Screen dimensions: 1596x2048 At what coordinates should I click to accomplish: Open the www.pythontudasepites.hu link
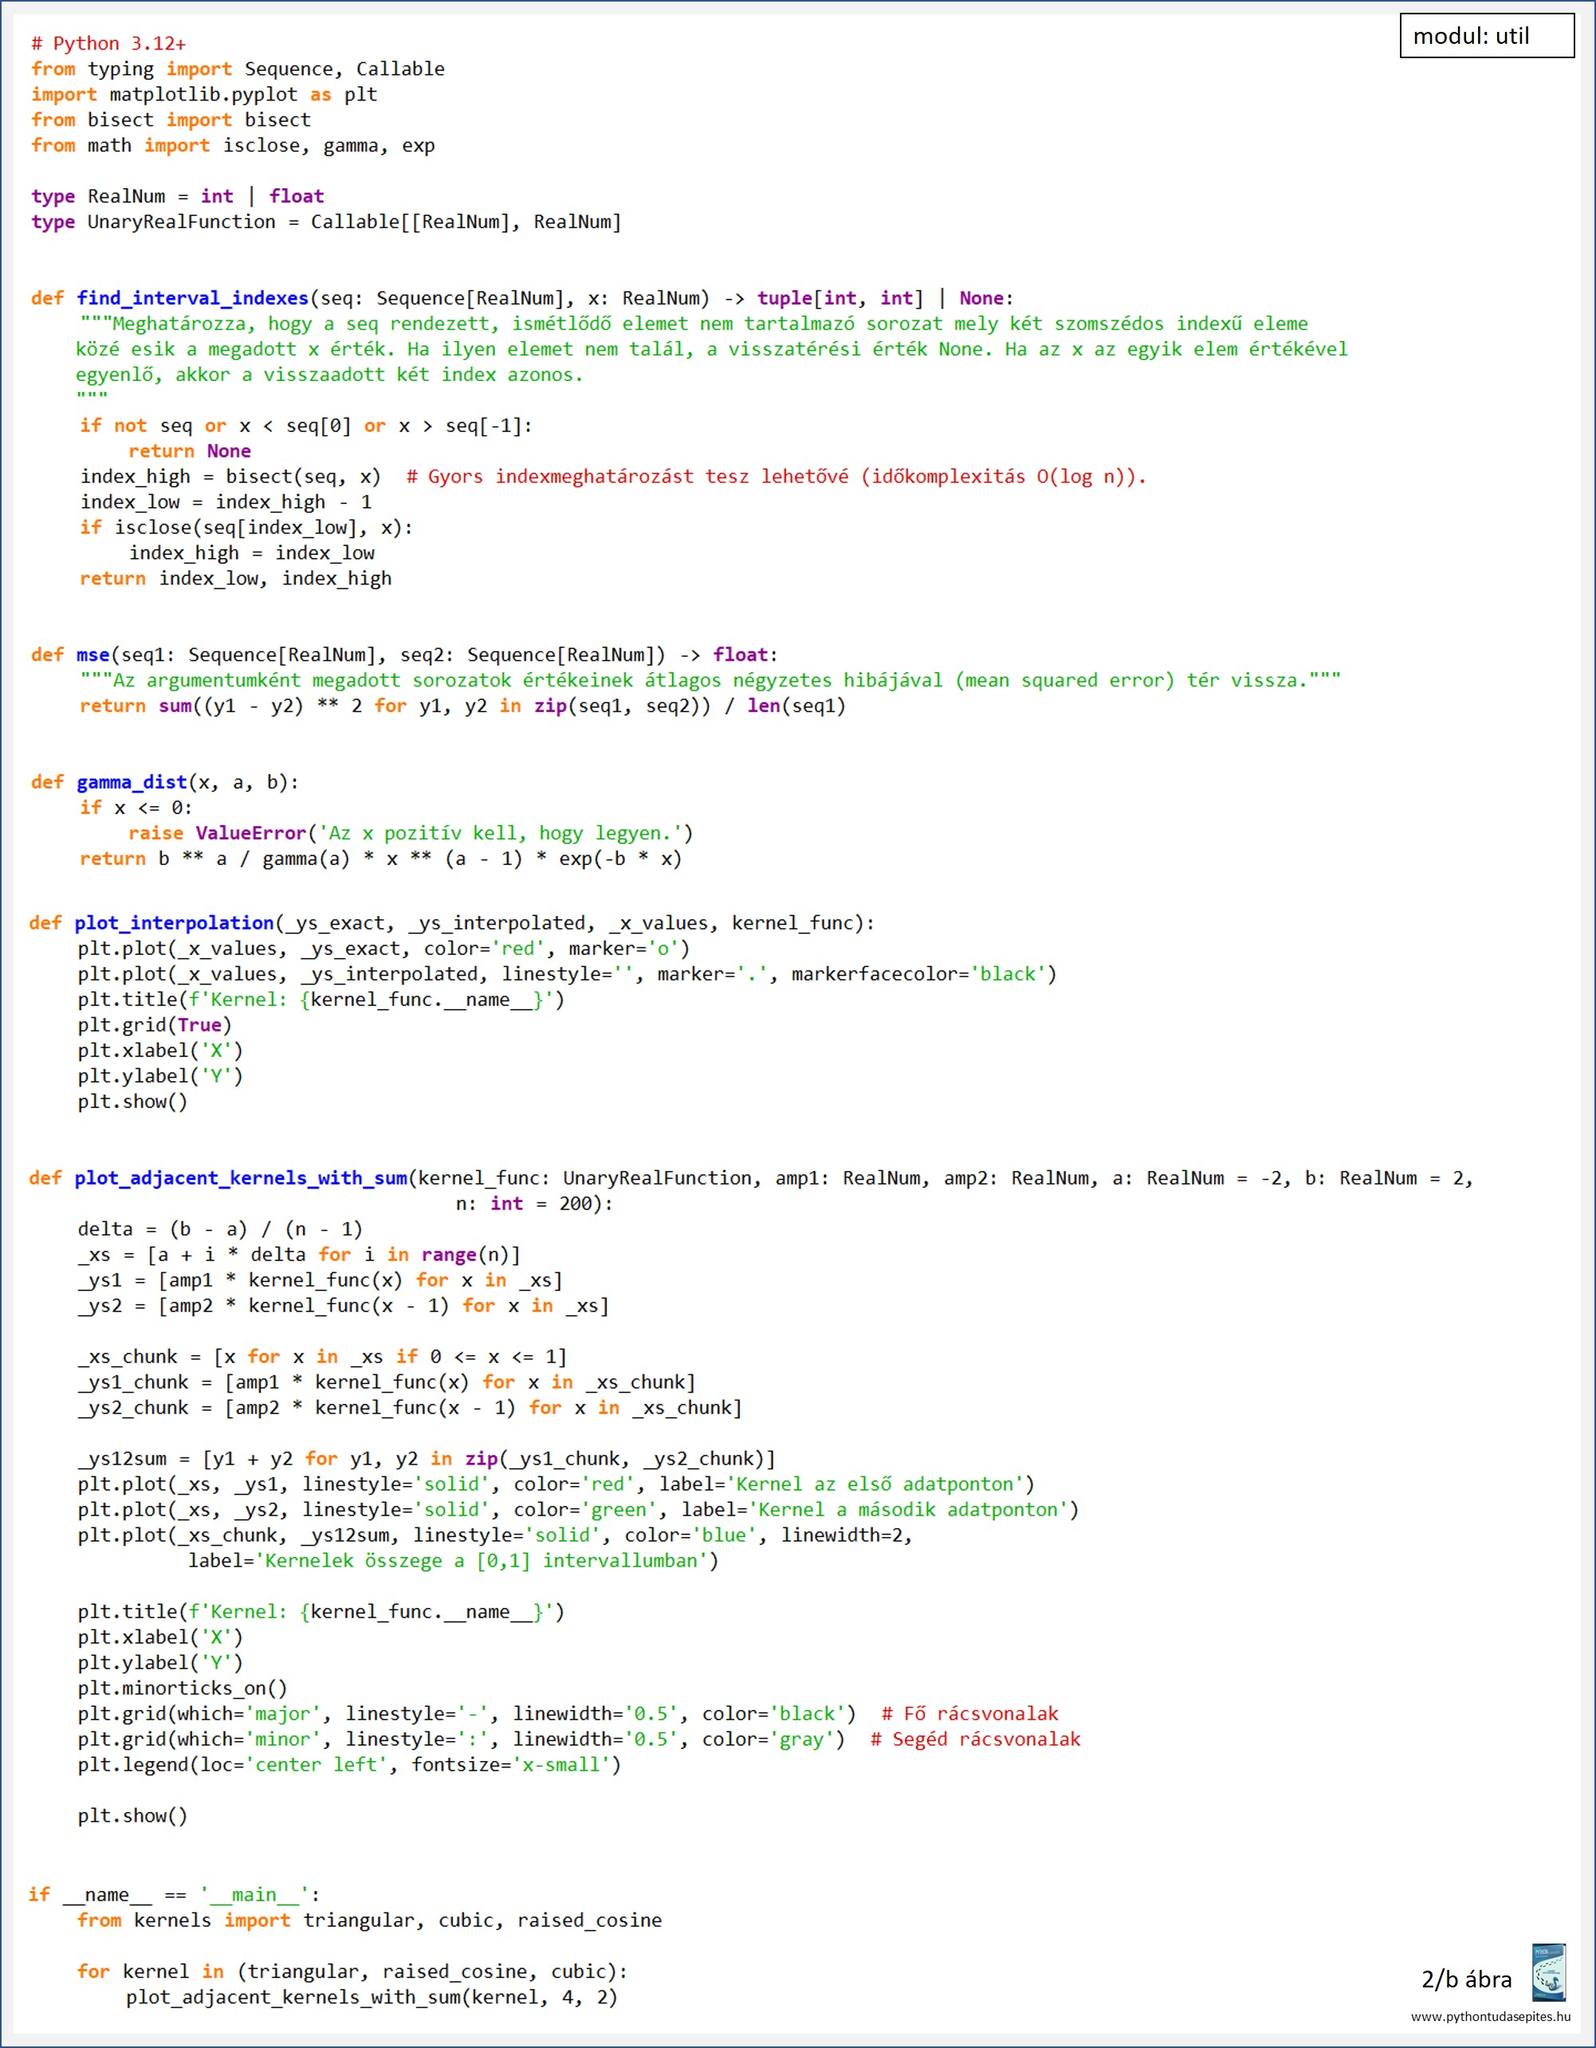click(1490, 2016)
